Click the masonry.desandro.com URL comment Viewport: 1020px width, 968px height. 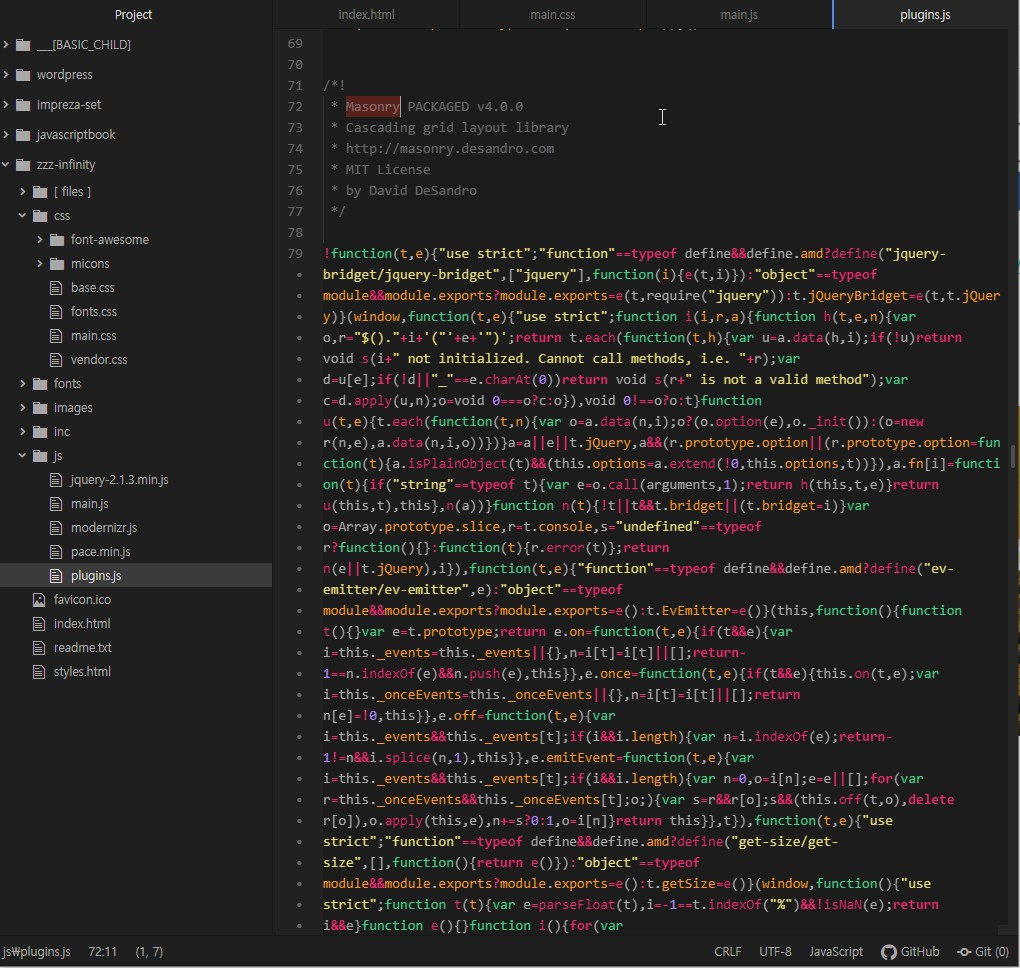point(450,148)
